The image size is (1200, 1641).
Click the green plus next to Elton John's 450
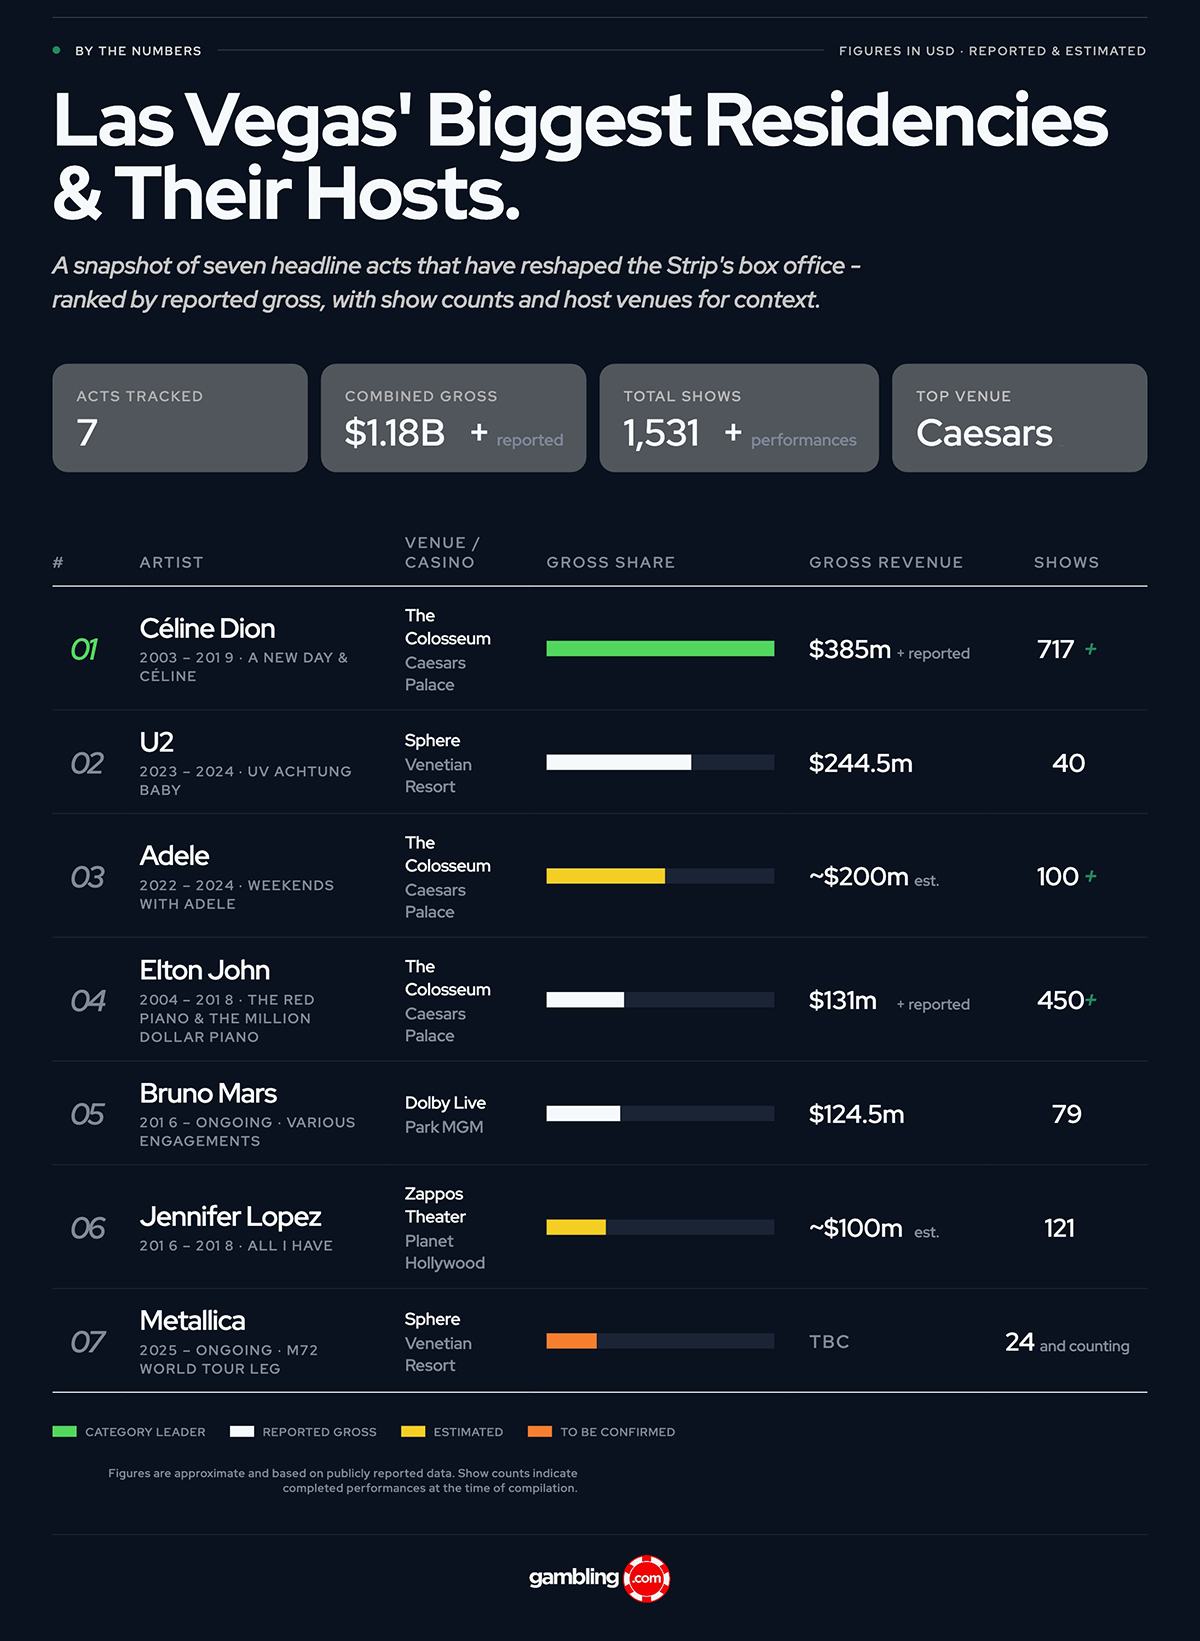pos(1091,1000)
